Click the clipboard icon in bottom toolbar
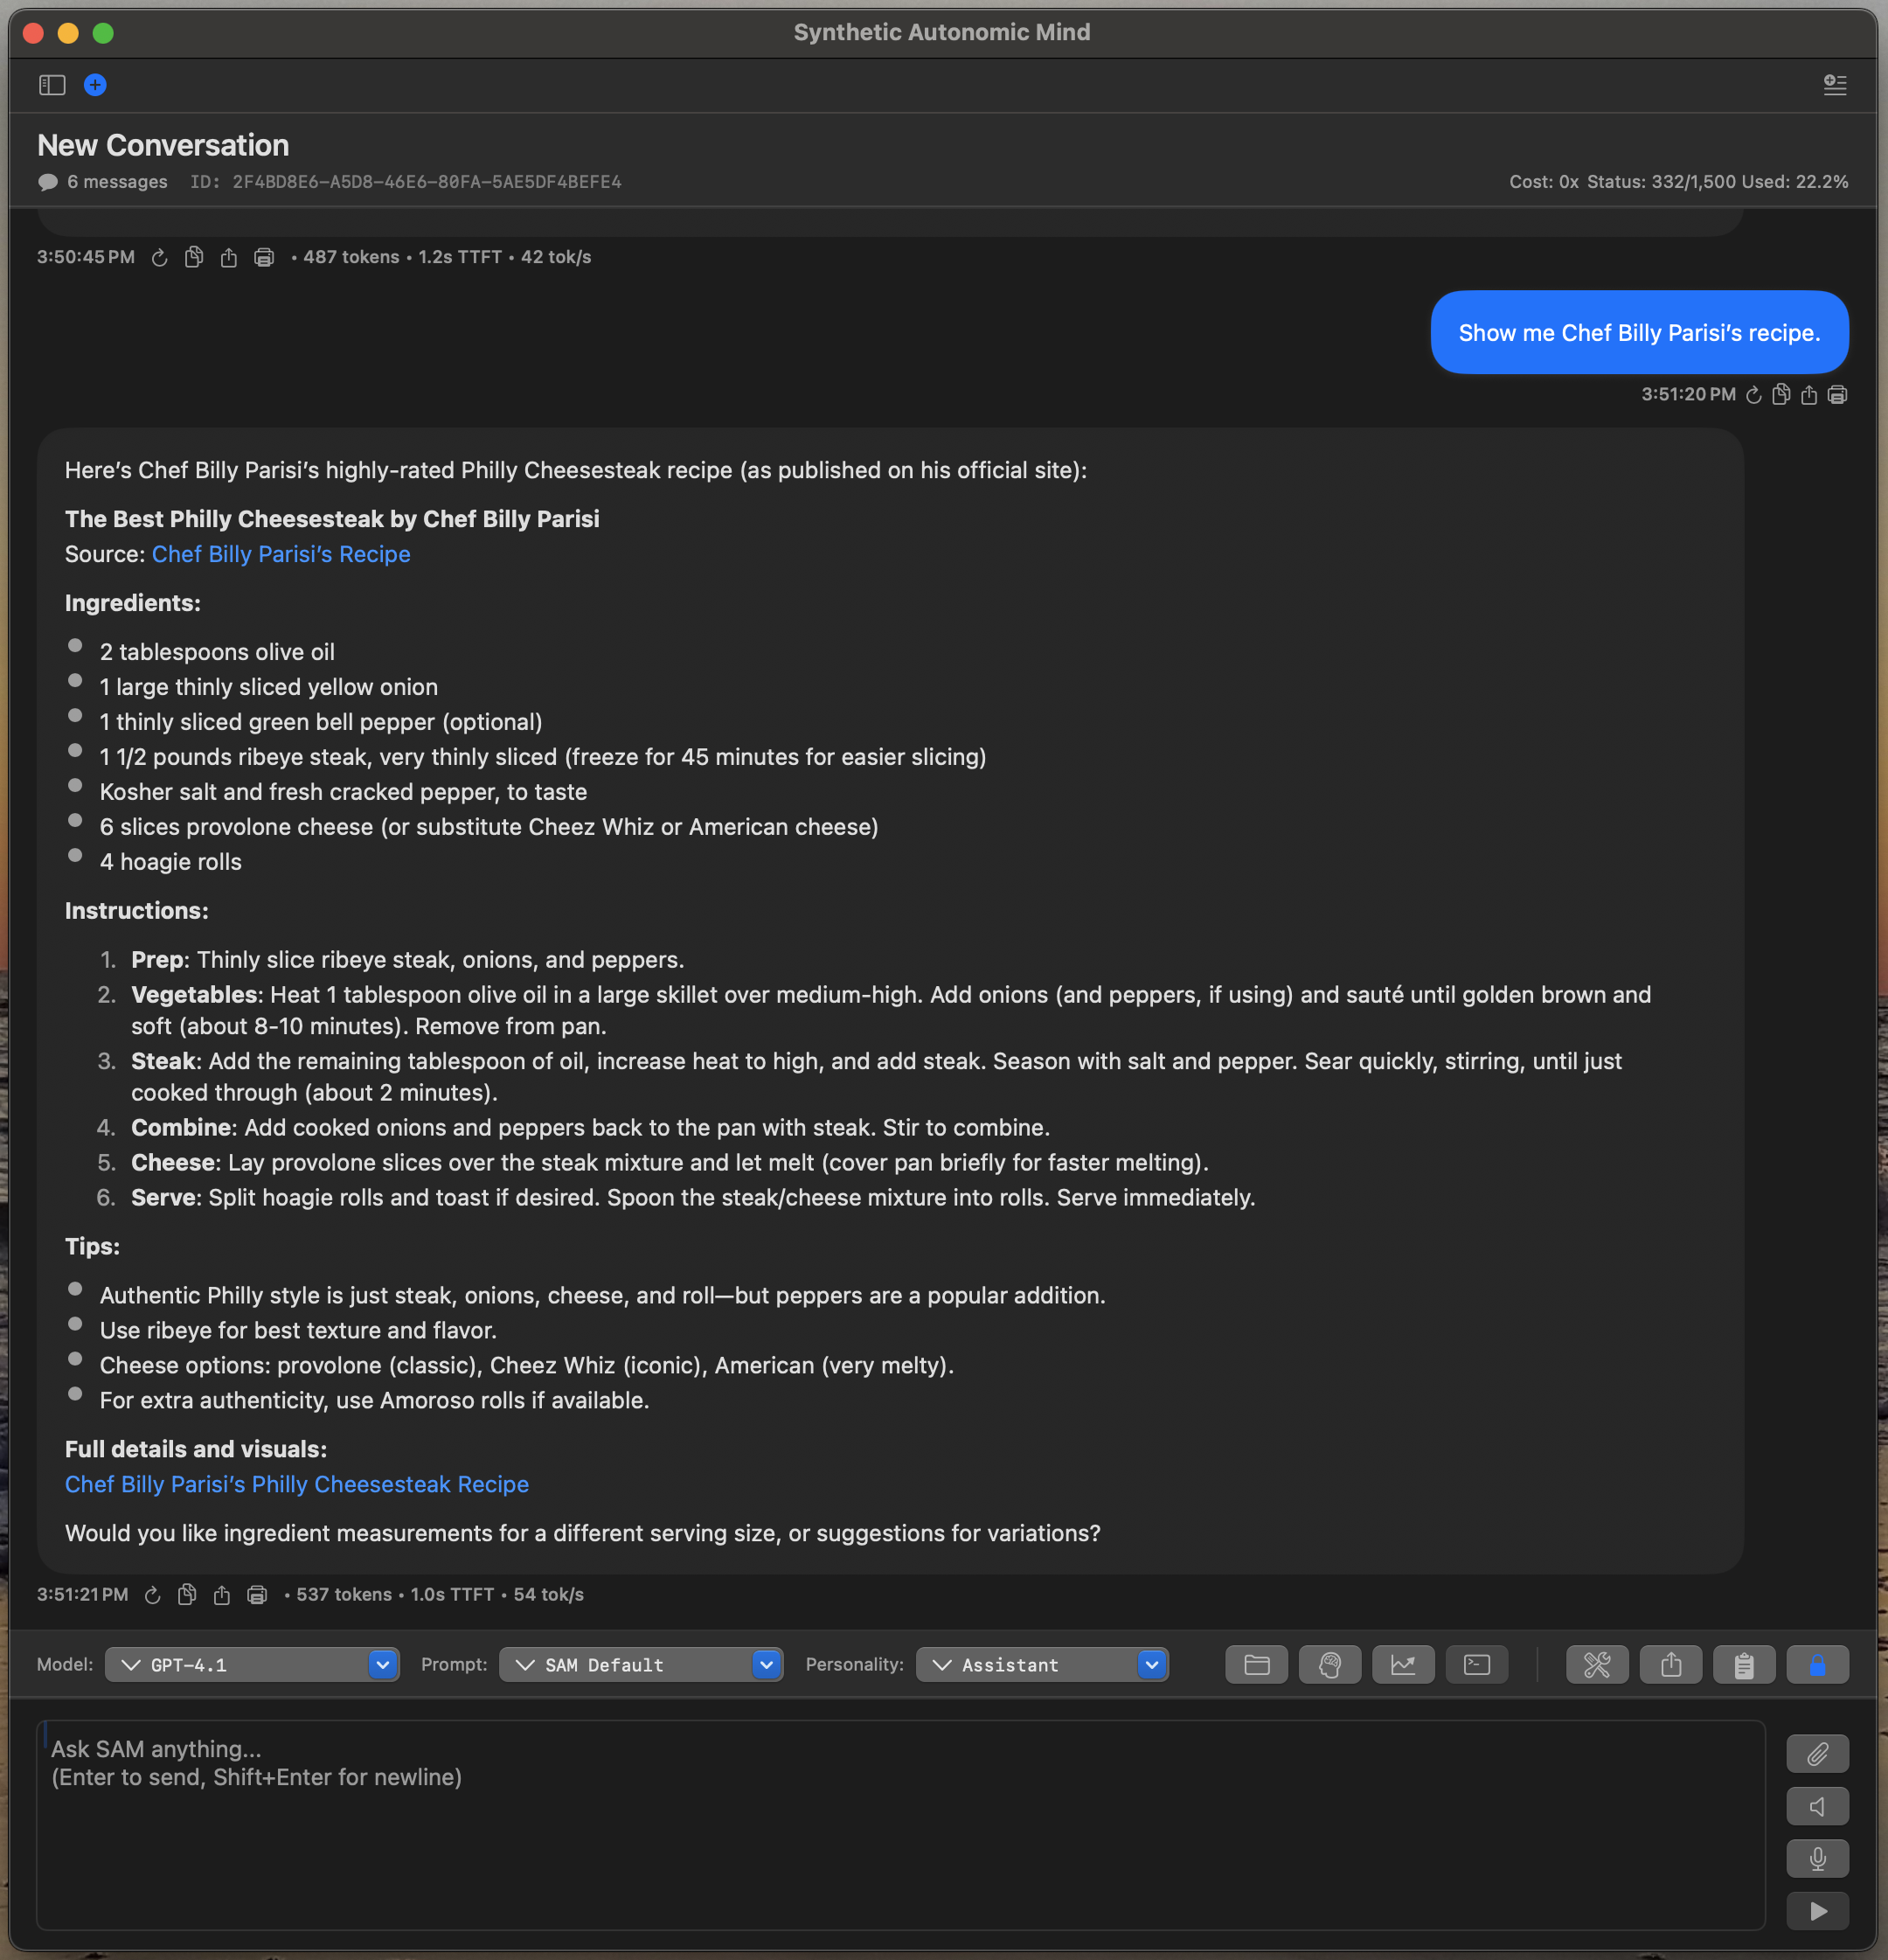Viewport: 1888px width, 1960px height. coord(1743,1664)
